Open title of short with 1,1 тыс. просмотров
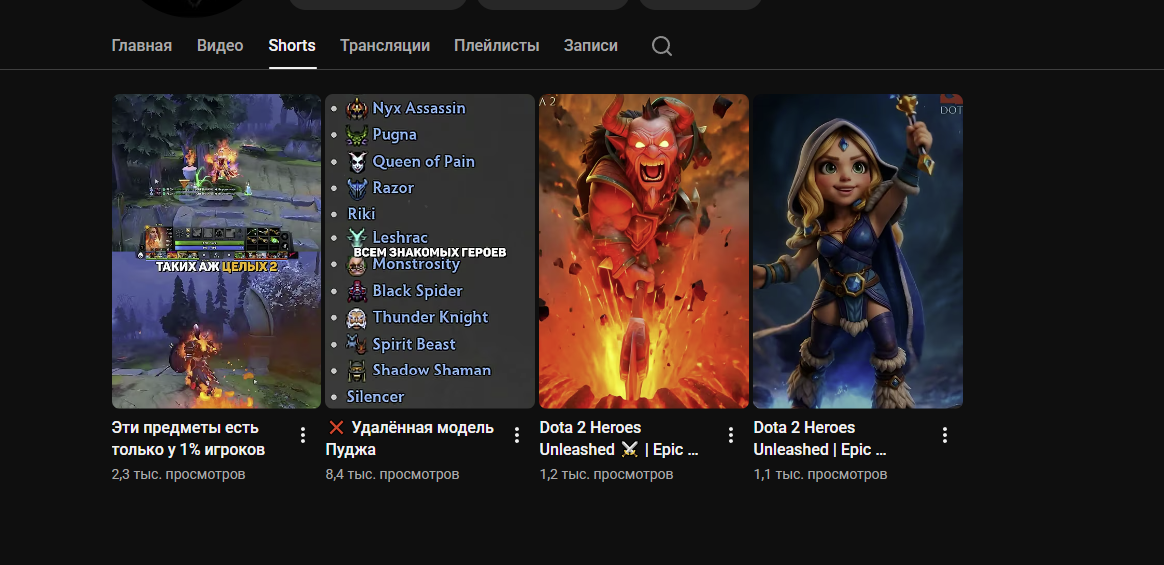This screenshot has height=565, width=1164. (820, 438)
